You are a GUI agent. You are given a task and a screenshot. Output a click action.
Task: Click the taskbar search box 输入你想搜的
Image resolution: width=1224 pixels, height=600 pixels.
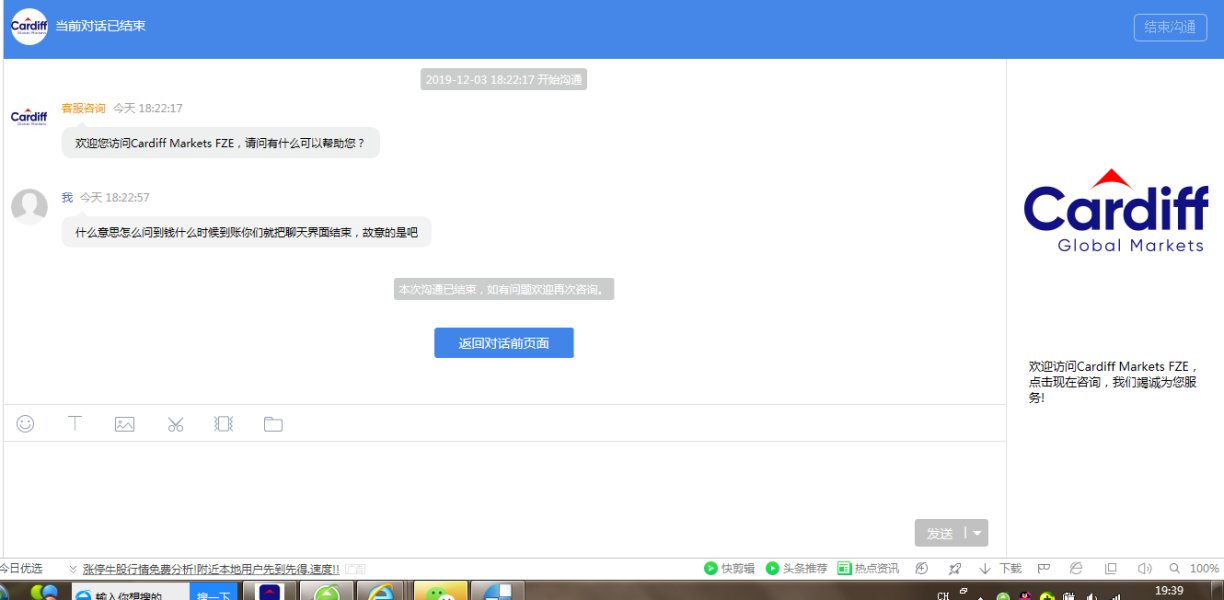[x=131, y=592]
